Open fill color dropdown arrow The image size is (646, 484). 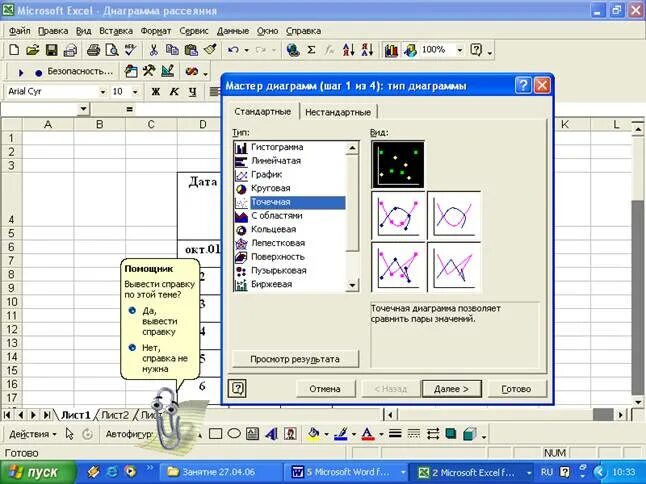pos(326,434)
